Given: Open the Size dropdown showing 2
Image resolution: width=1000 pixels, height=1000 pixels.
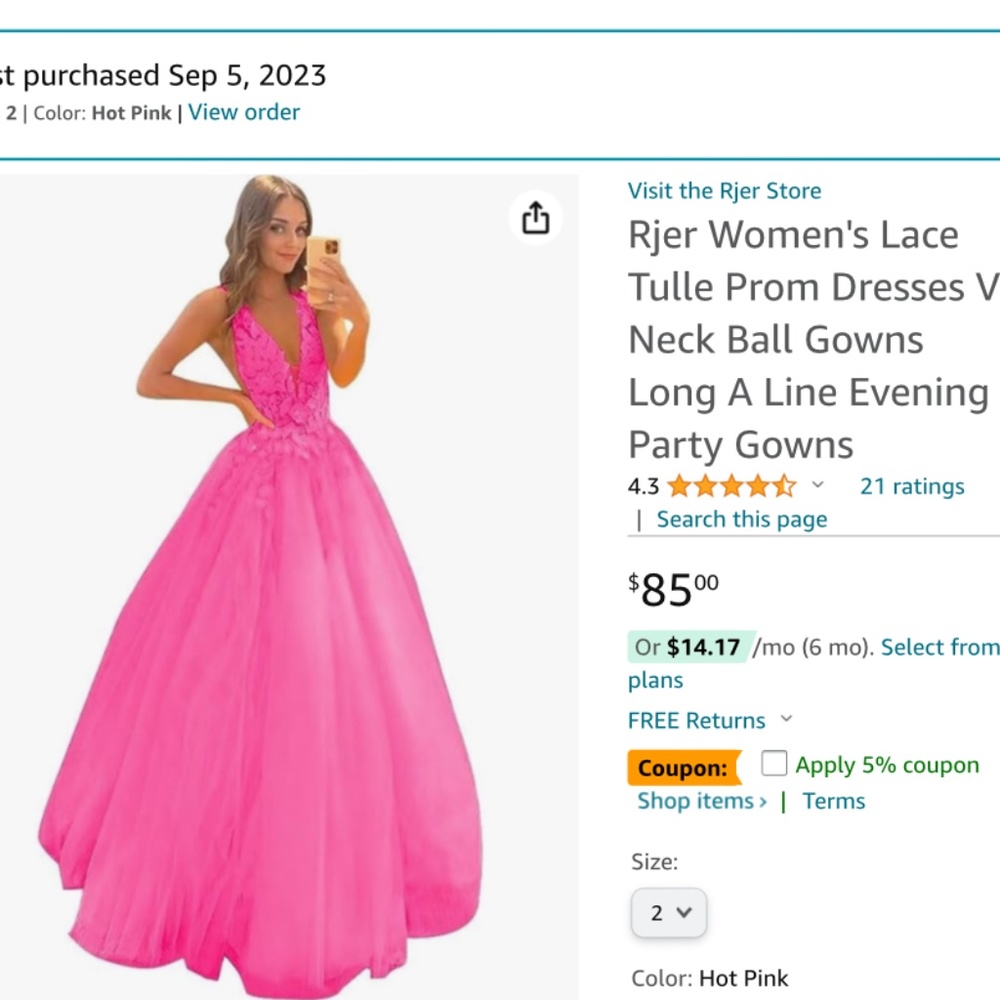Looking at the screenshot, I should click(x=668, y=912).
